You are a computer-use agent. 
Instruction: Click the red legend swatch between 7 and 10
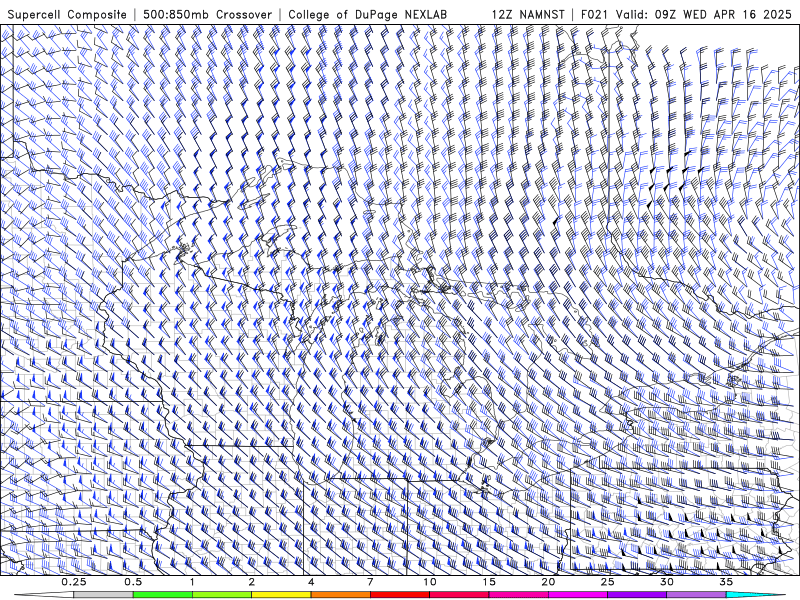point(399,595)
